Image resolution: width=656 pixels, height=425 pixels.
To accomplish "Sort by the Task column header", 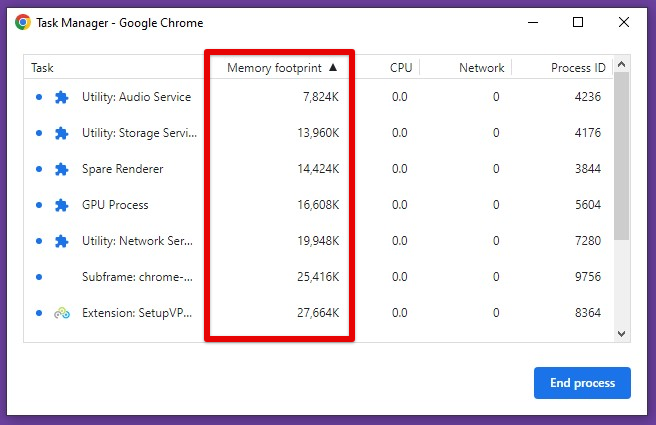I will 42,68.
